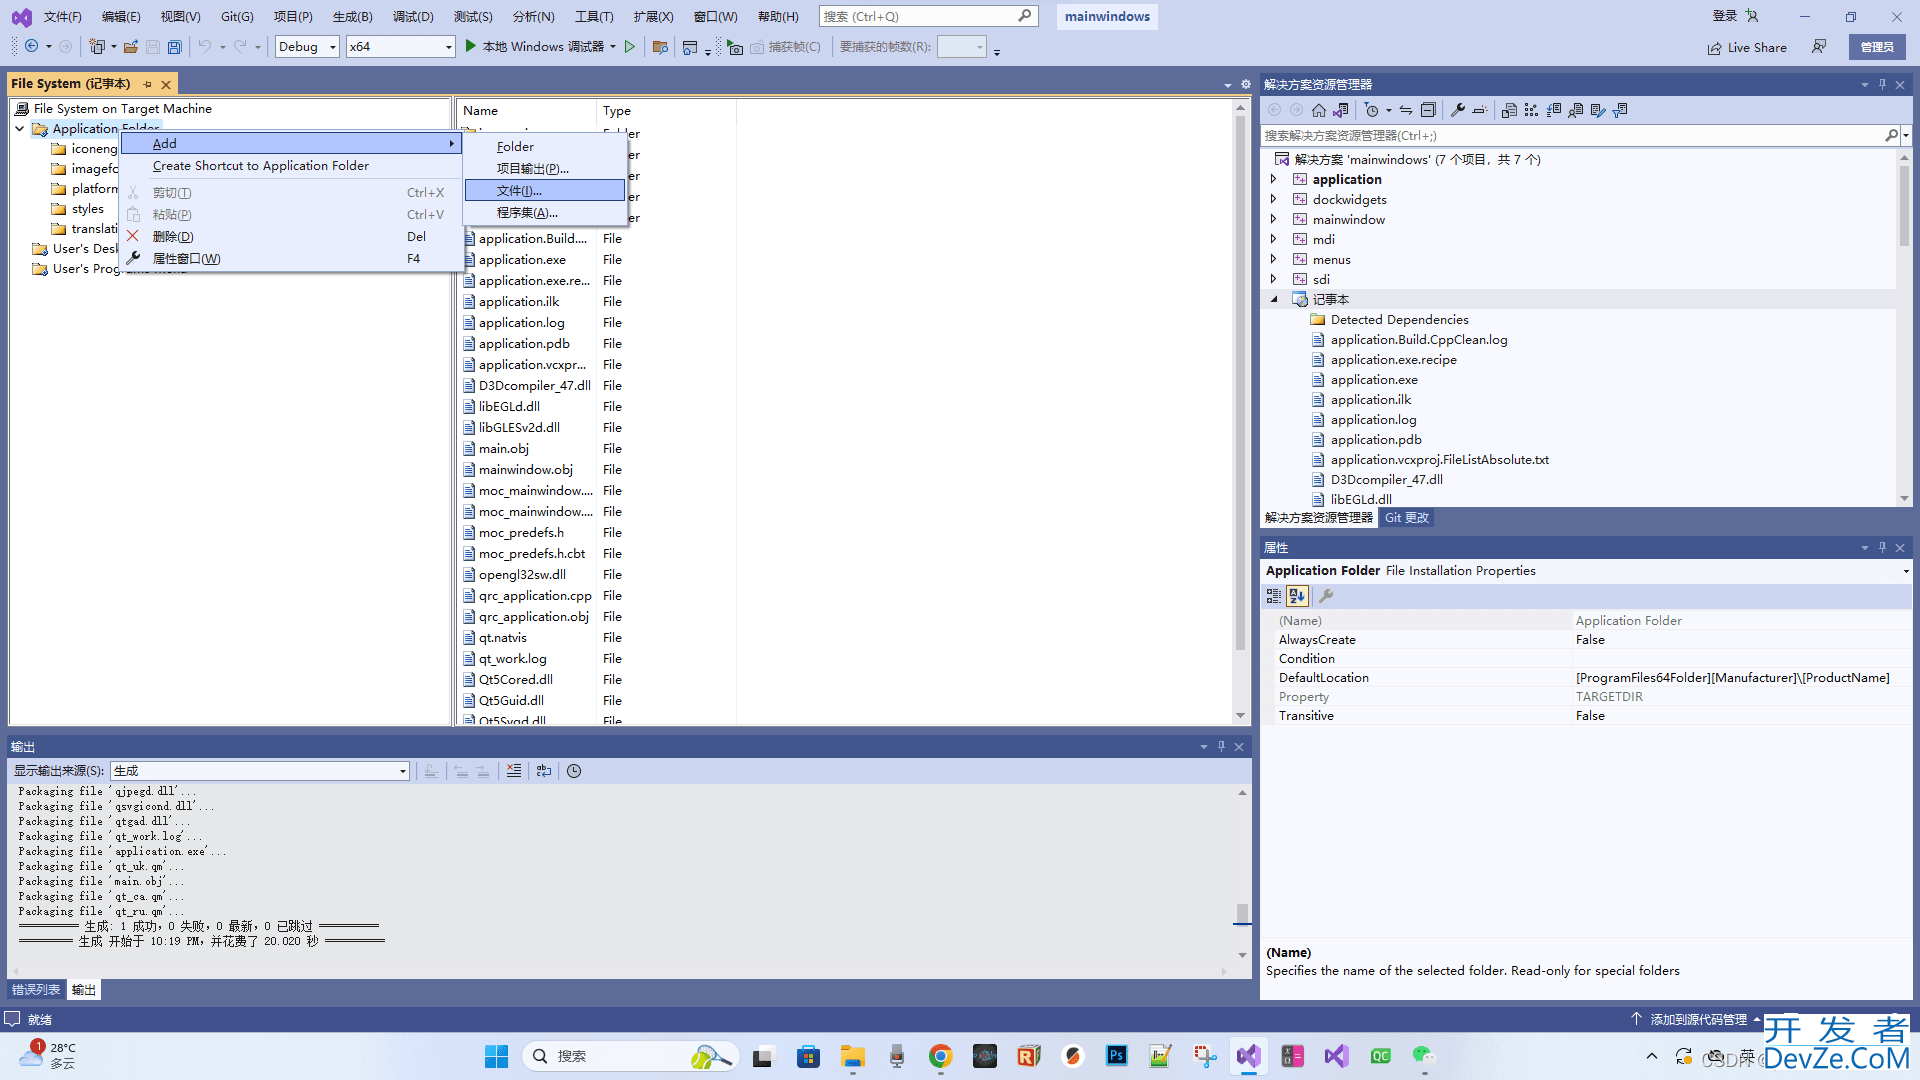
Task: Open the x64 platform dropdown
Action: [400, 47]
